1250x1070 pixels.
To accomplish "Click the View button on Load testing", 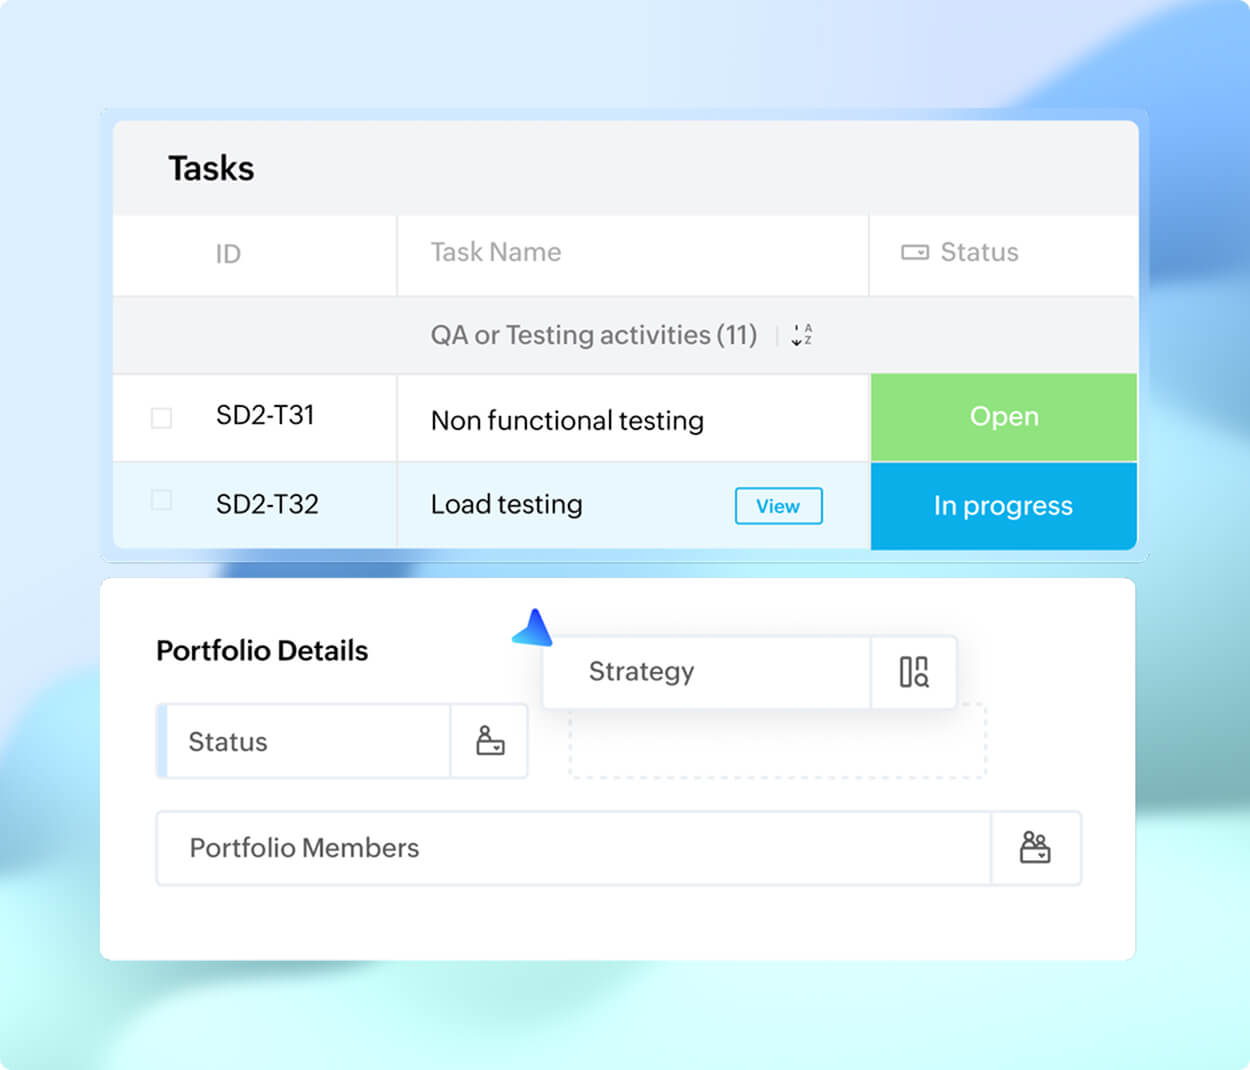I will click(x=778, y=506).
